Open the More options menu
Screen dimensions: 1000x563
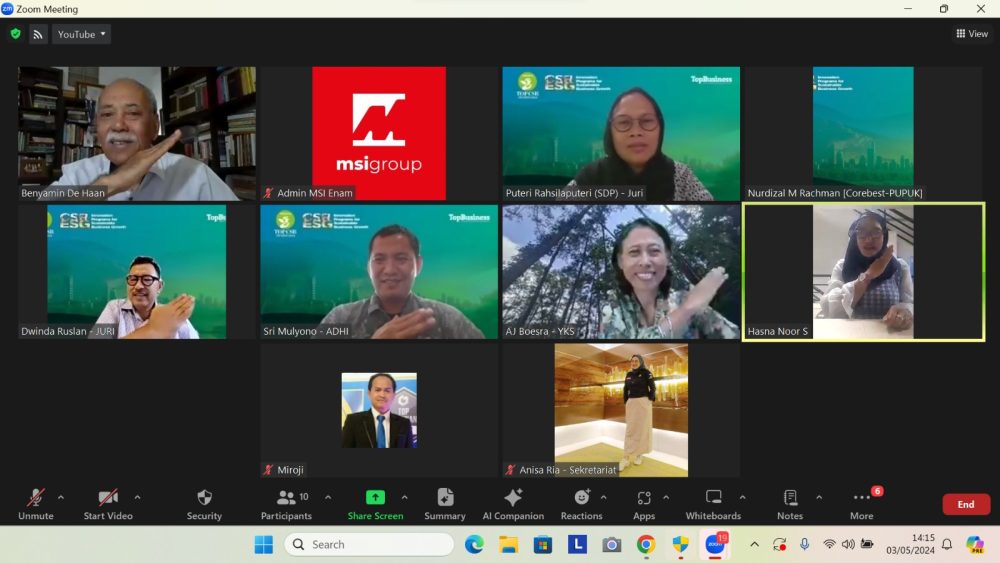click(862, 503)
